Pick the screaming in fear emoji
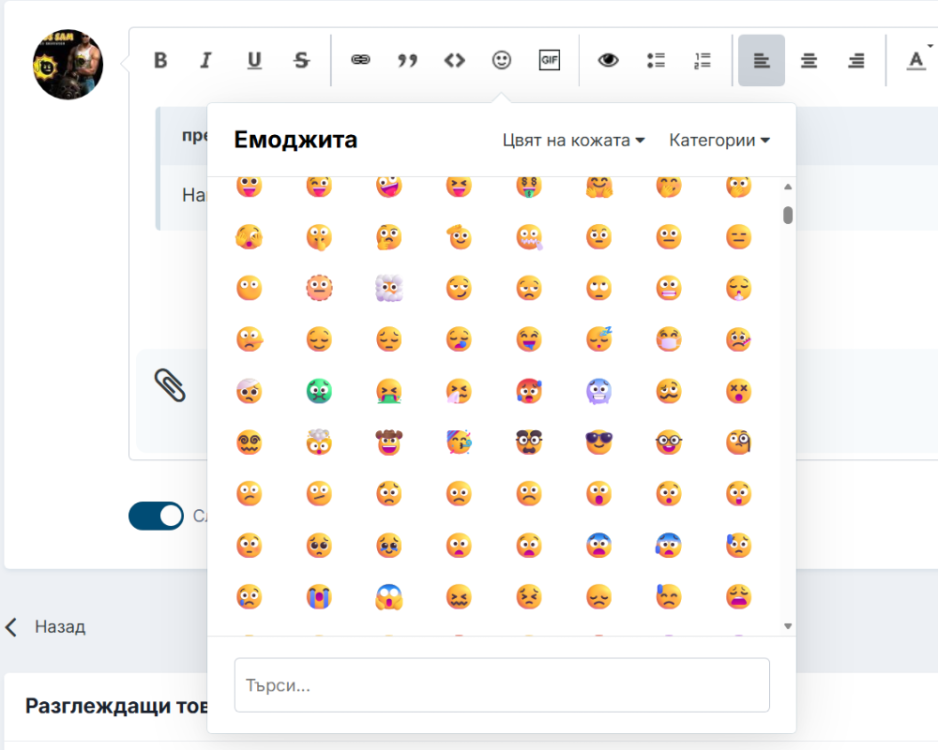The image size is (938, 750). 389,597
